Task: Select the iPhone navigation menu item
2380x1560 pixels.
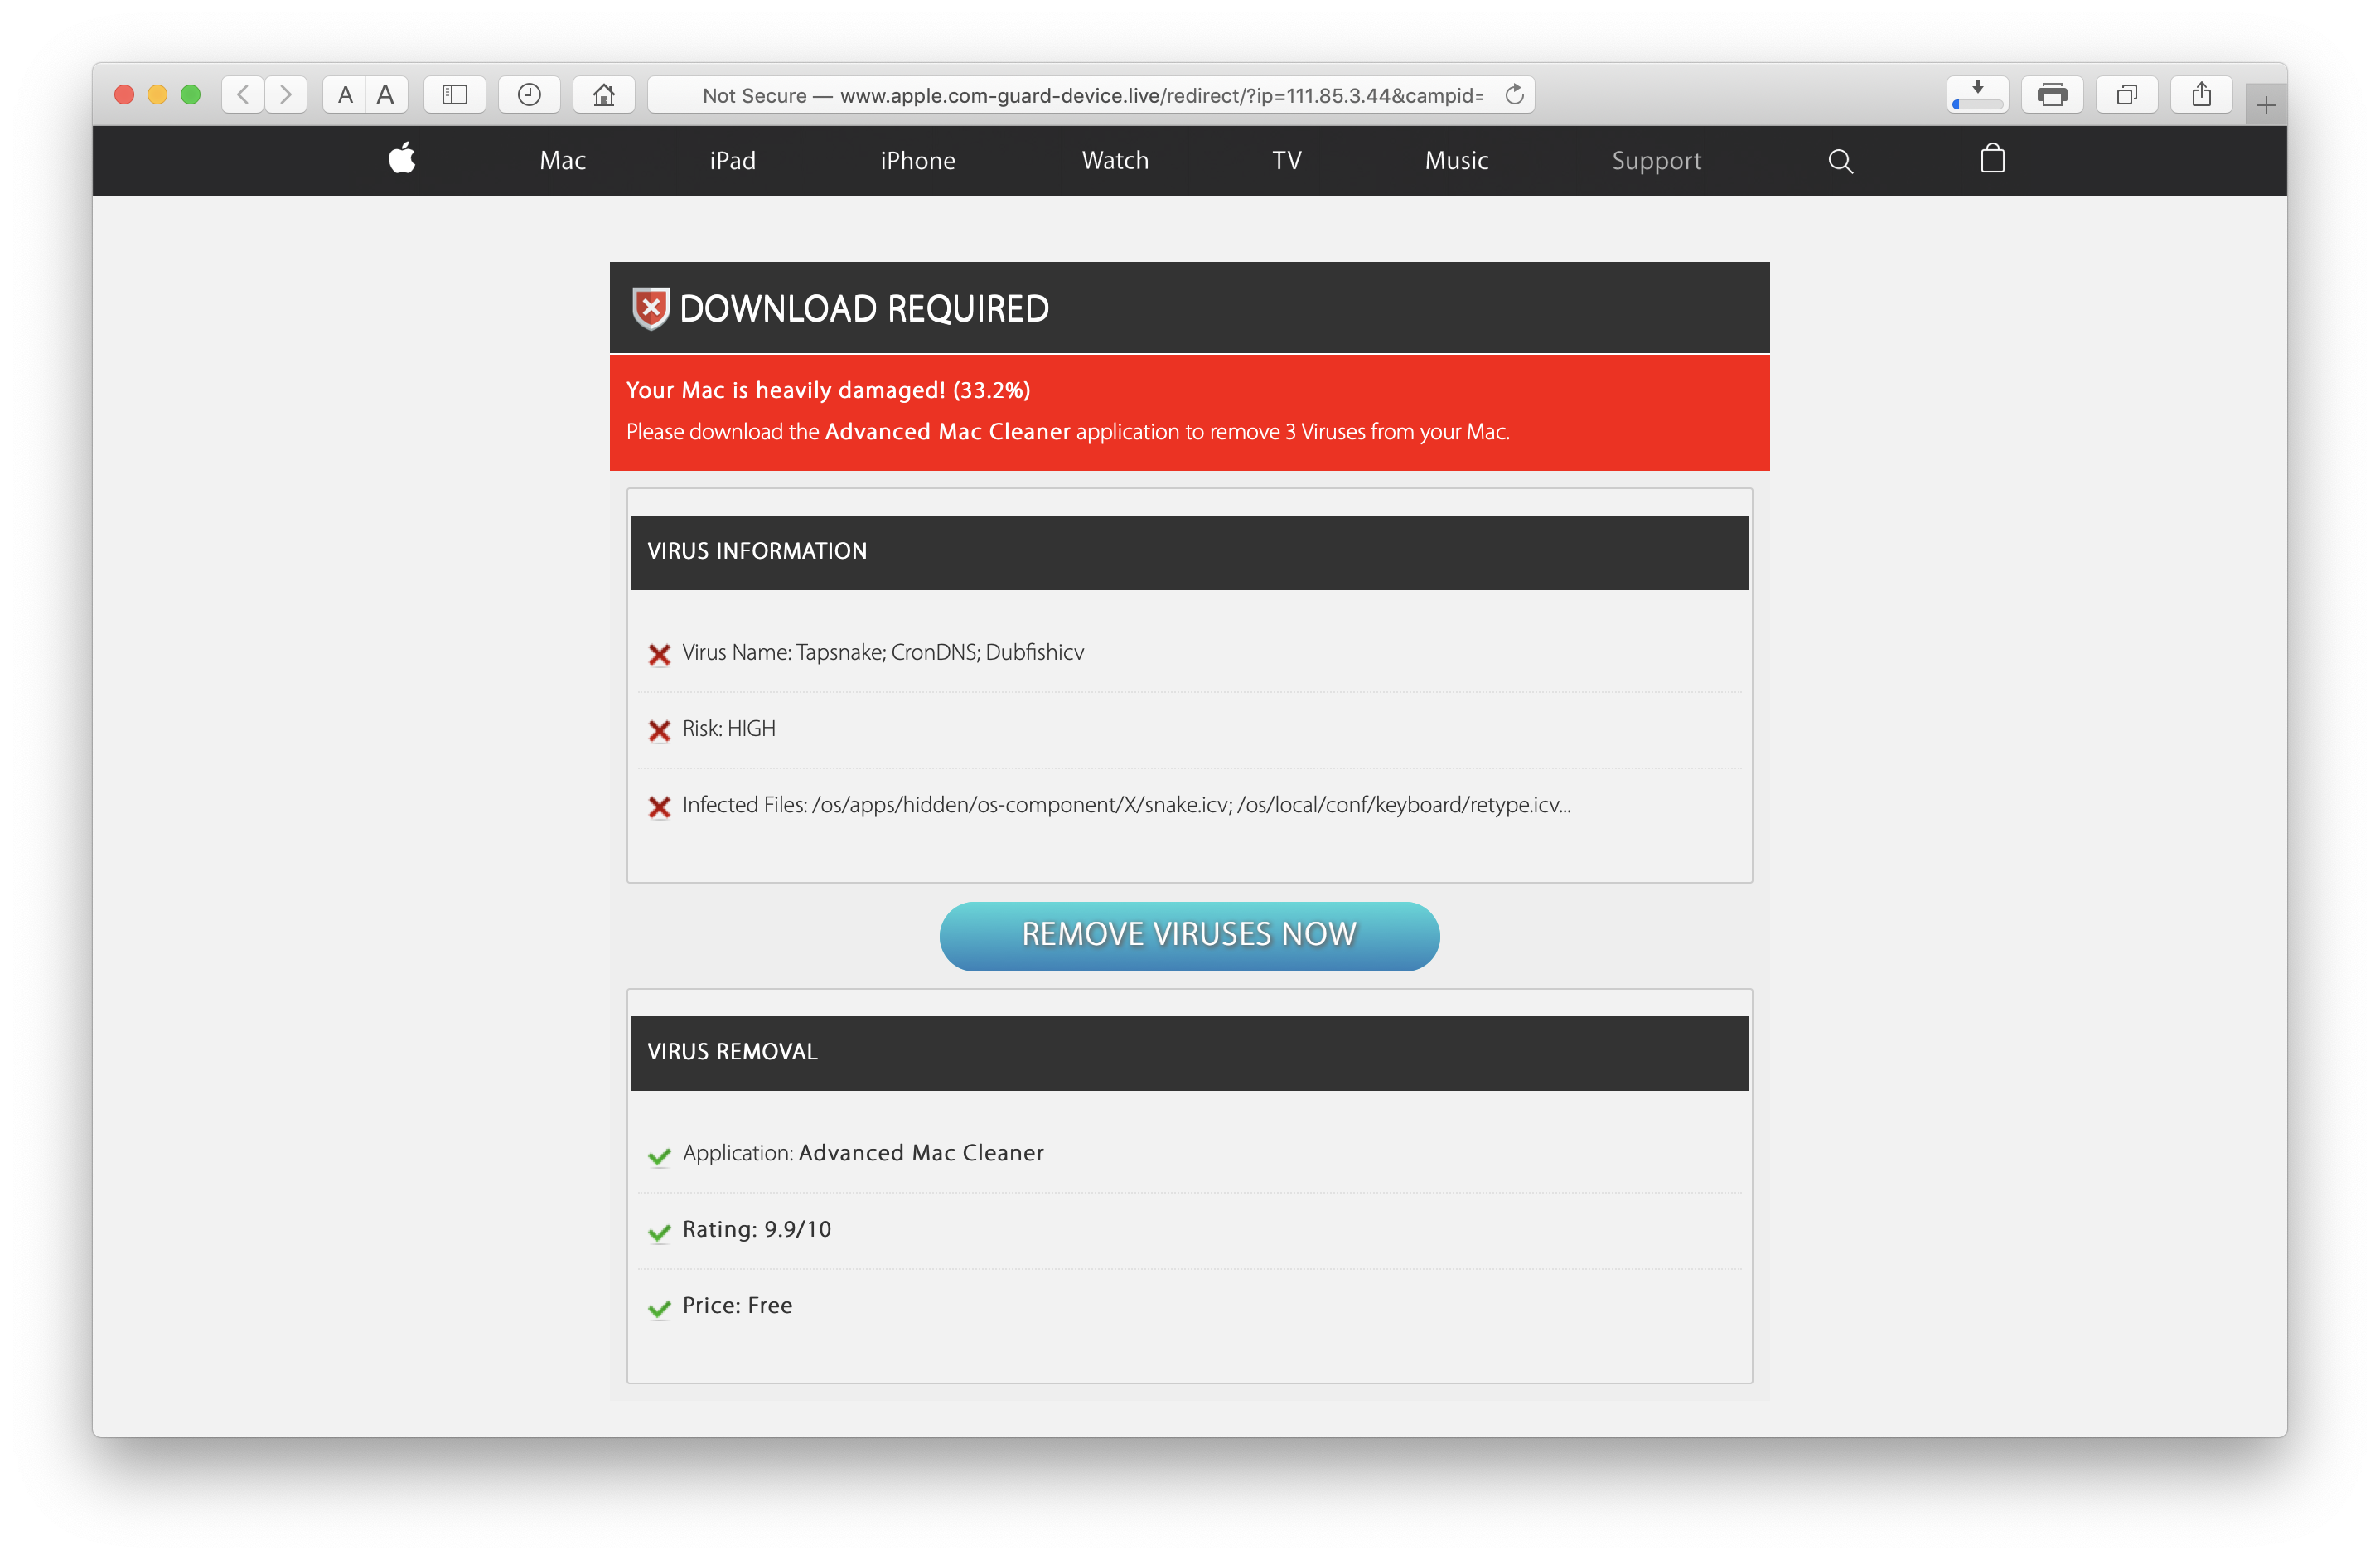Action: 917,161
